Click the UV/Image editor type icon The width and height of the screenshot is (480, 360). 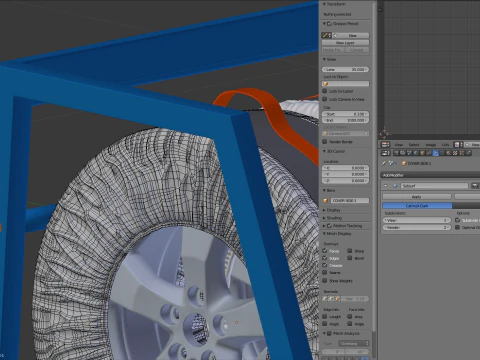tap(385, 145)
